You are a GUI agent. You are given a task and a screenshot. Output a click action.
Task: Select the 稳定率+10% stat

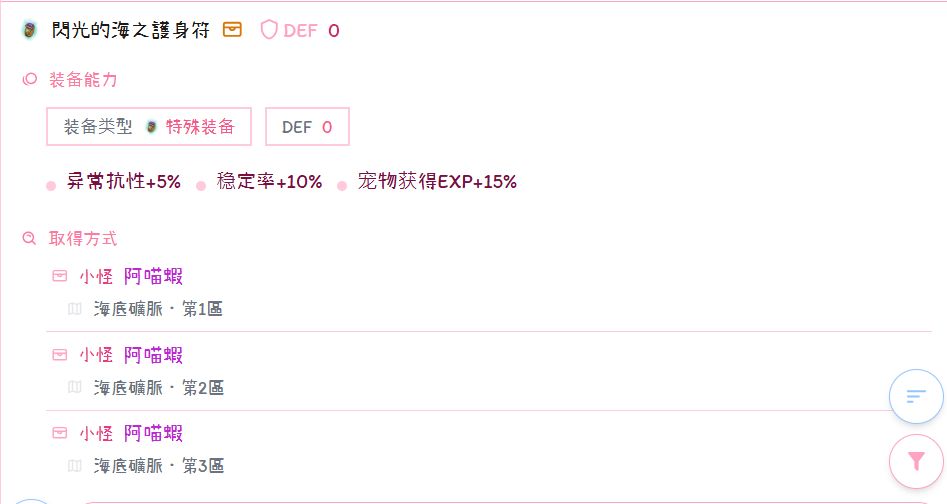[269, 182]
